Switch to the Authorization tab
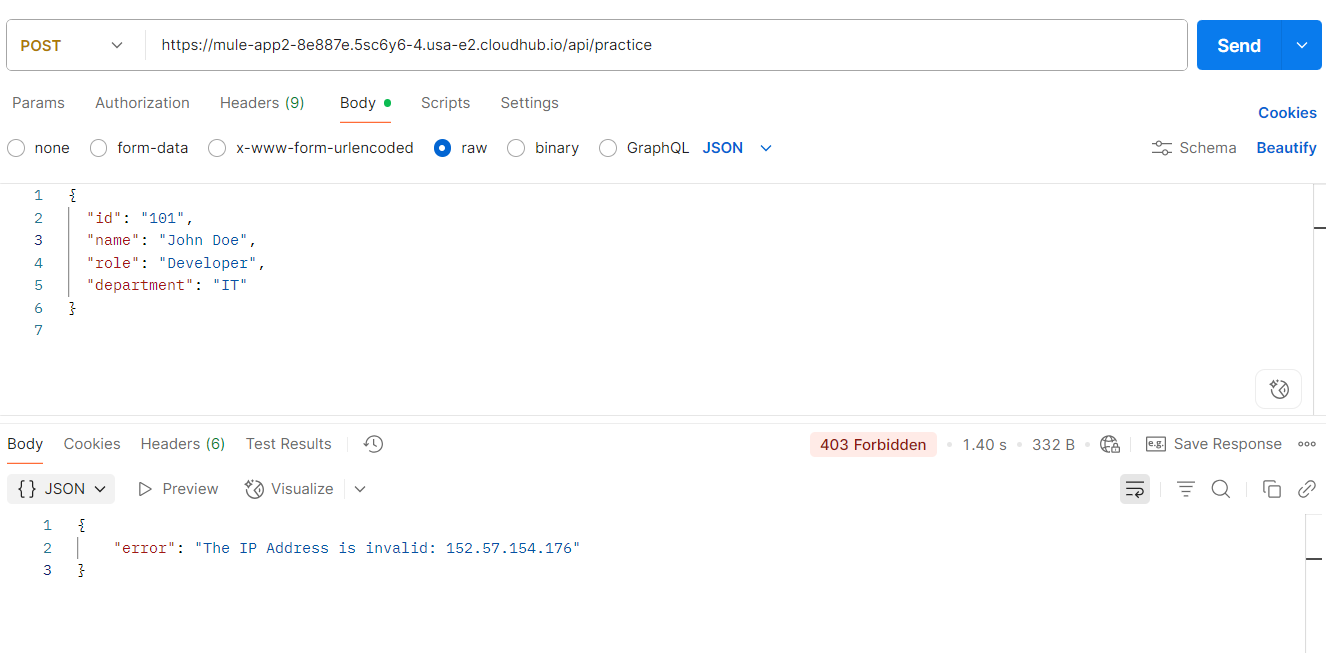 click(x=142, y=103)
